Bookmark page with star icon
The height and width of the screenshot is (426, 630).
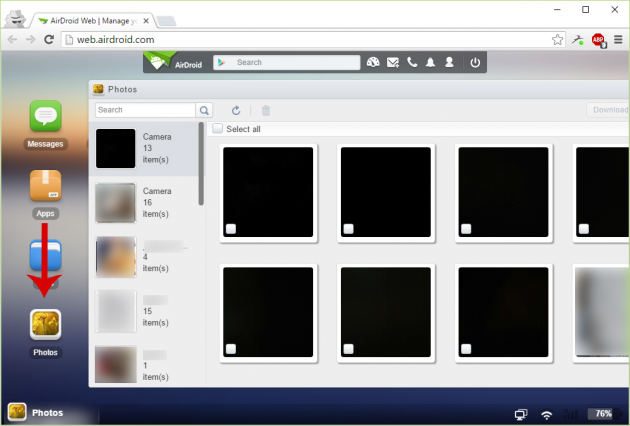[x=557, y=39]
